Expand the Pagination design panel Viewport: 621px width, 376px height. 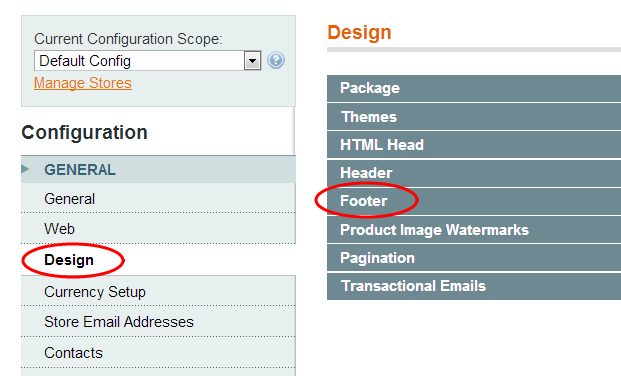click(x=474, y=258)
